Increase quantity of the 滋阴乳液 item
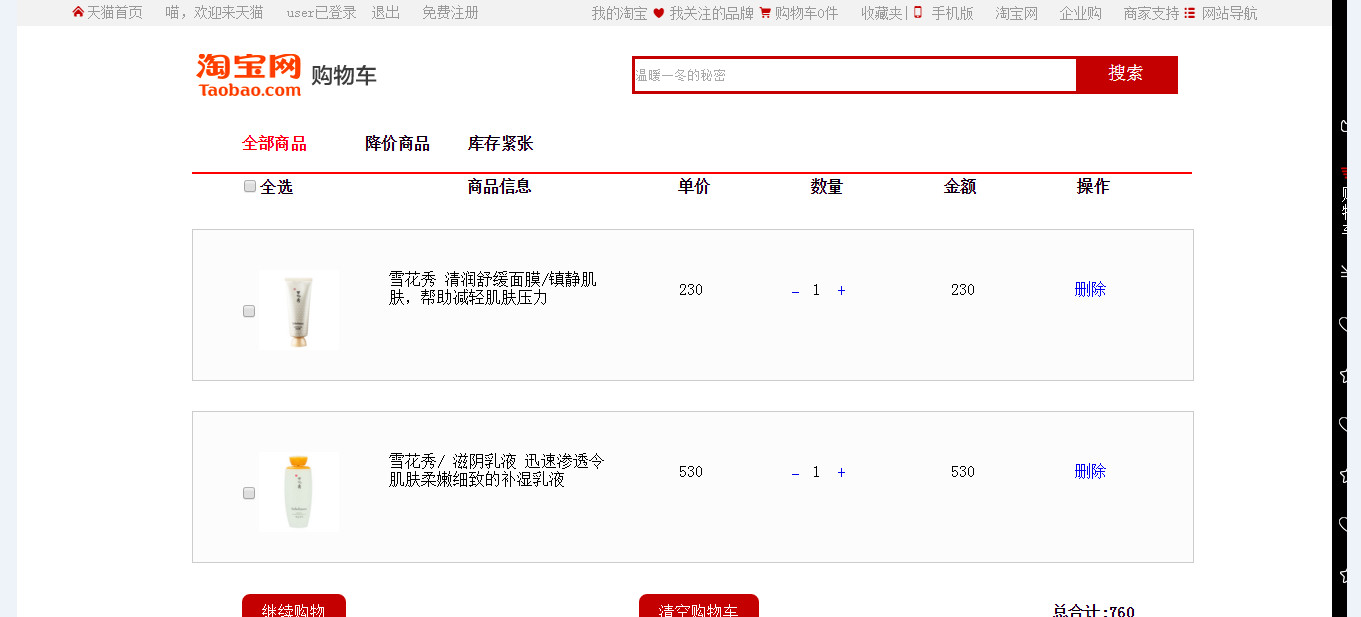1361x617 pixels. (x=841, y=472)
